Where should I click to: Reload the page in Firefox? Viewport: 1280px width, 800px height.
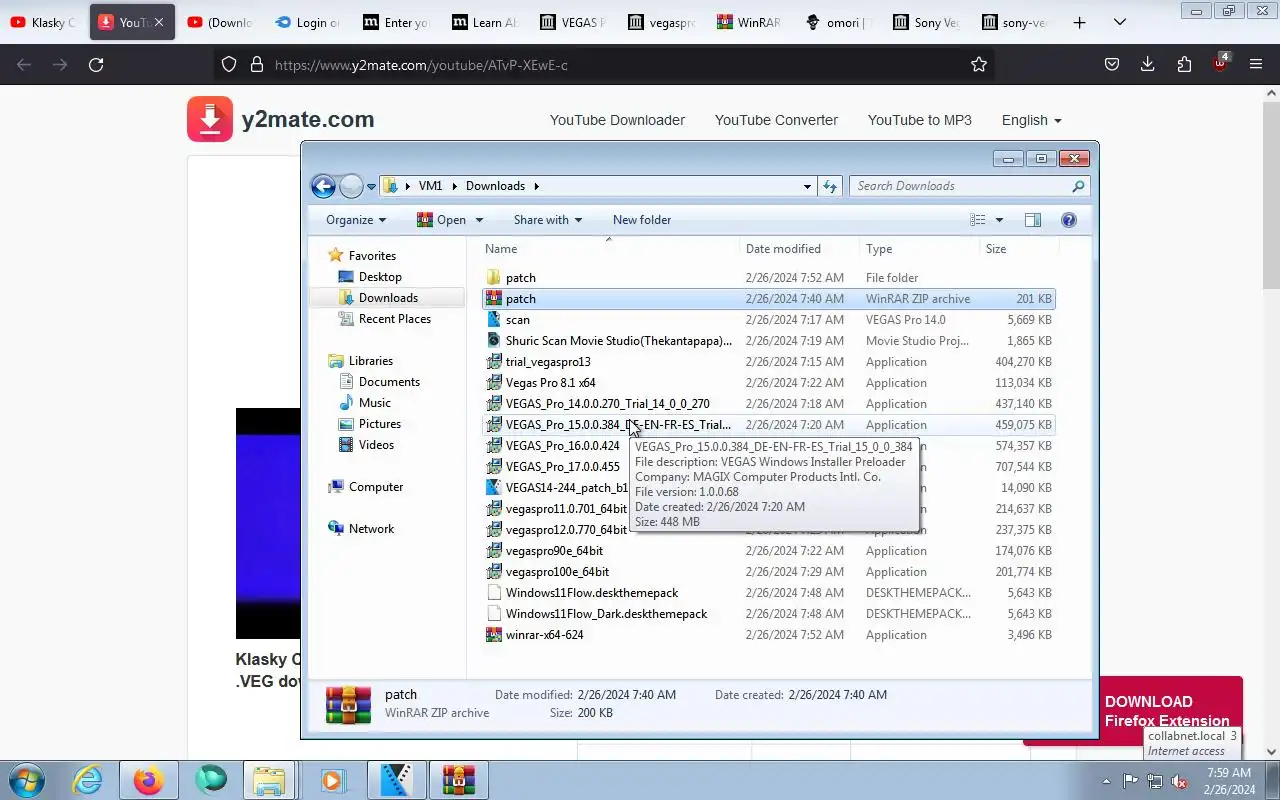(96, 65)
